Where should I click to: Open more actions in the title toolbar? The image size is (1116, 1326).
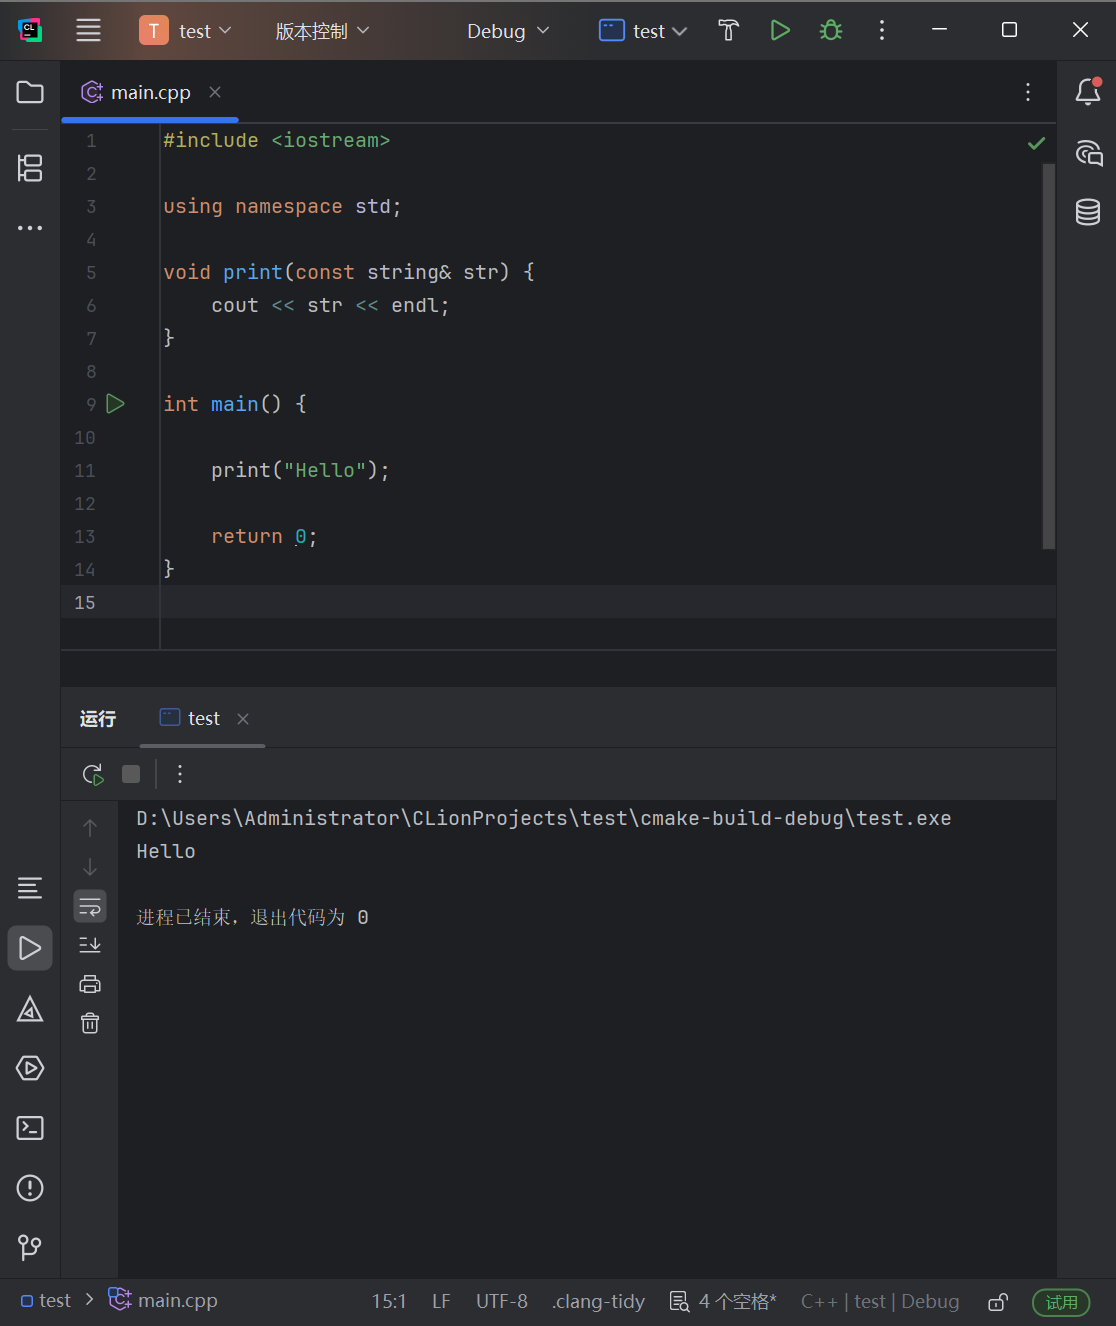tap(881, 31)
